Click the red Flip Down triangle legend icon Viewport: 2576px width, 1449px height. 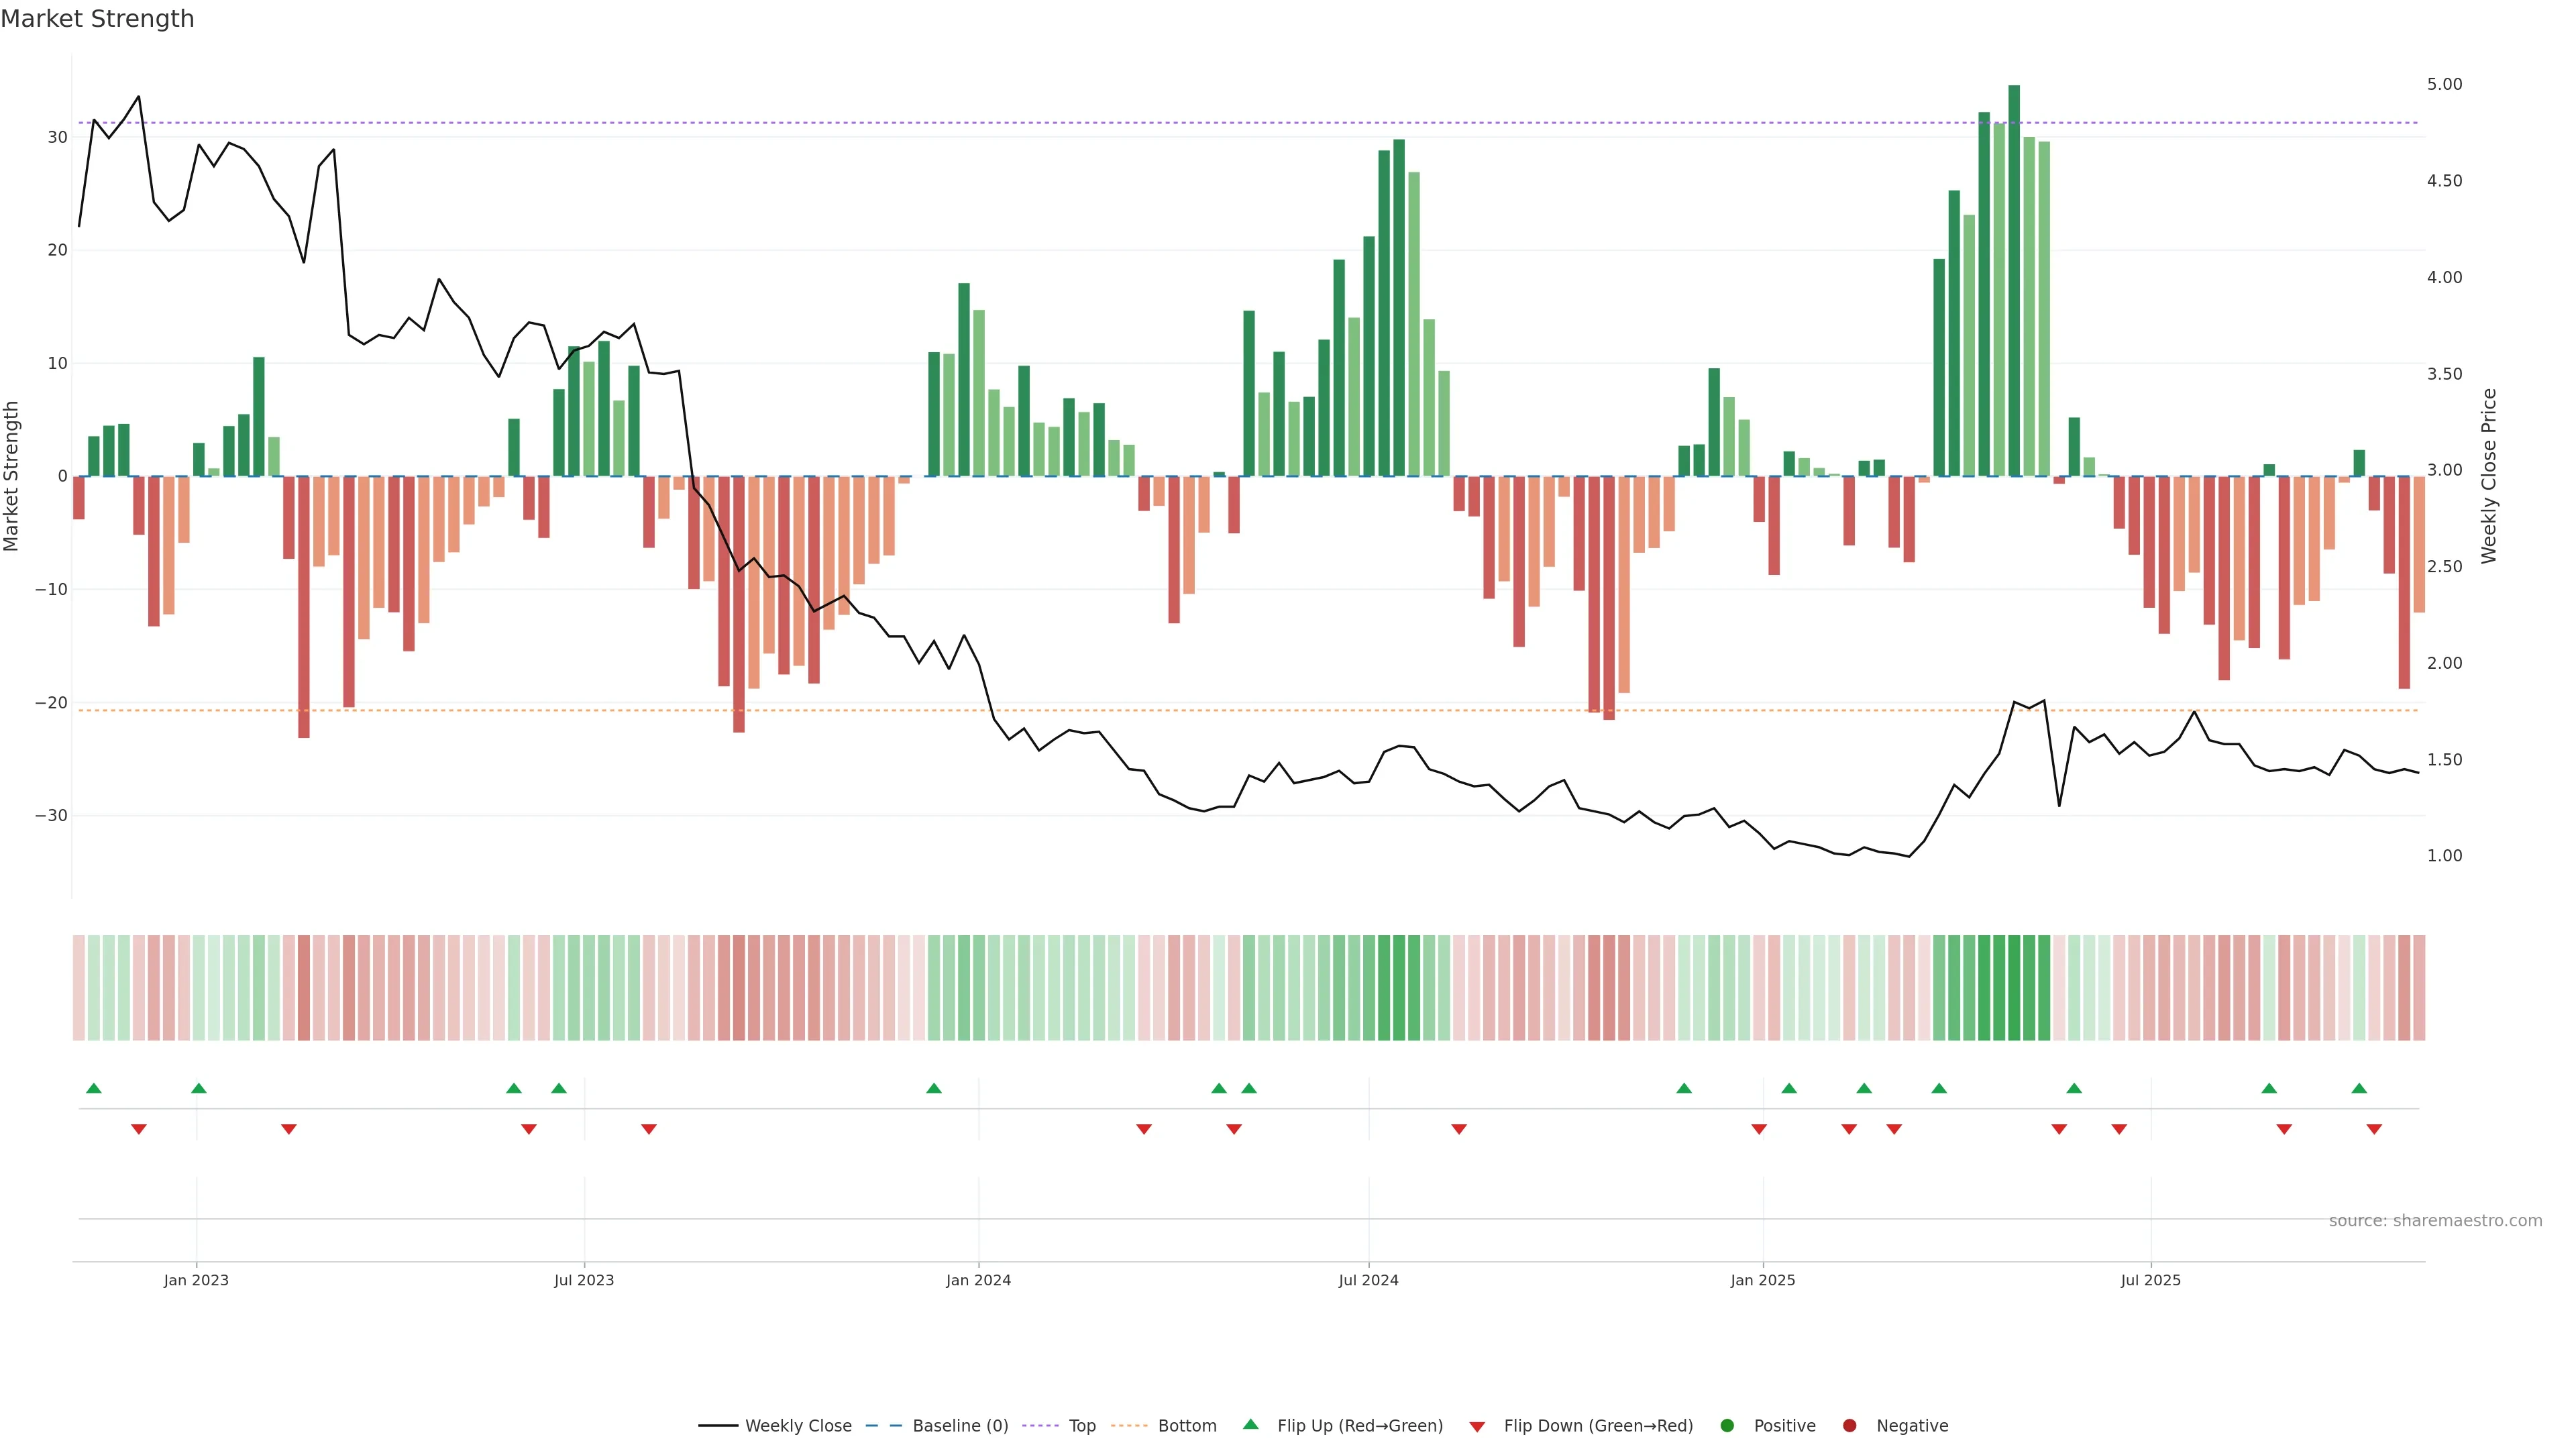click(1477, 1426)
